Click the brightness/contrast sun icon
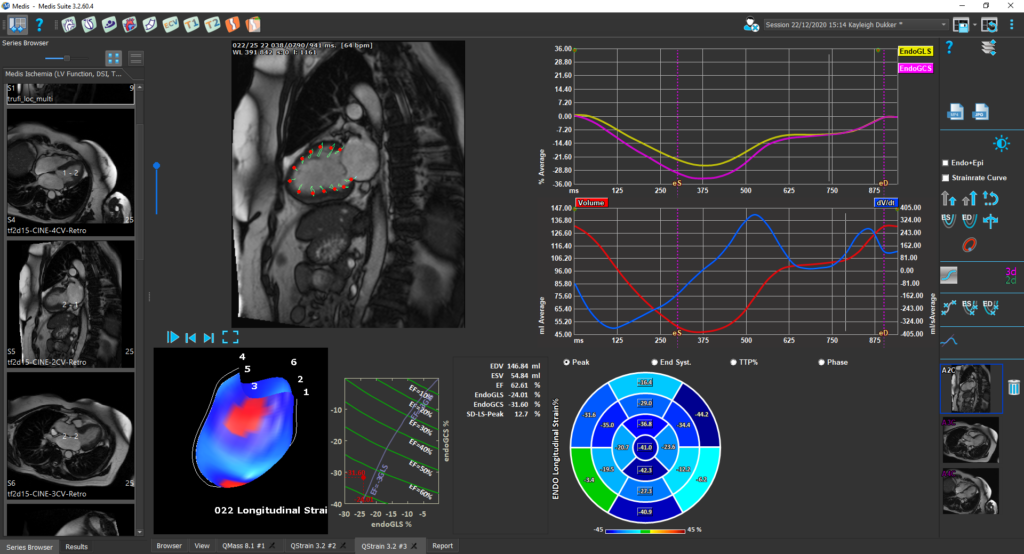This screenshot has width=1024, height=554. 973,144
